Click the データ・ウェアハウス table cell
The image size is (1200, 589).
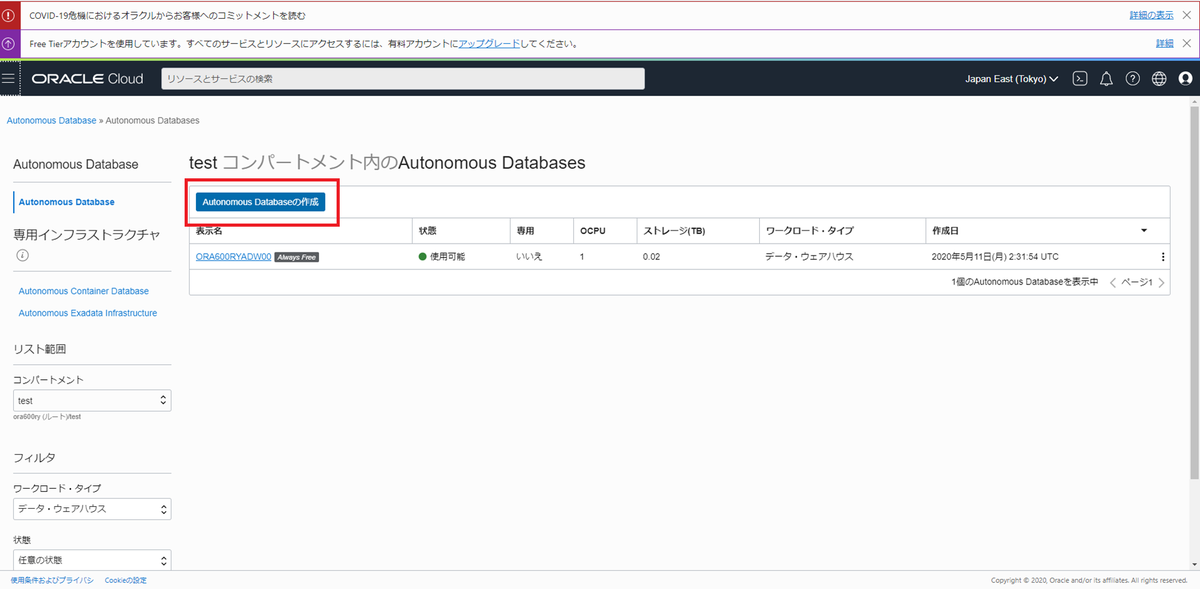809,256
